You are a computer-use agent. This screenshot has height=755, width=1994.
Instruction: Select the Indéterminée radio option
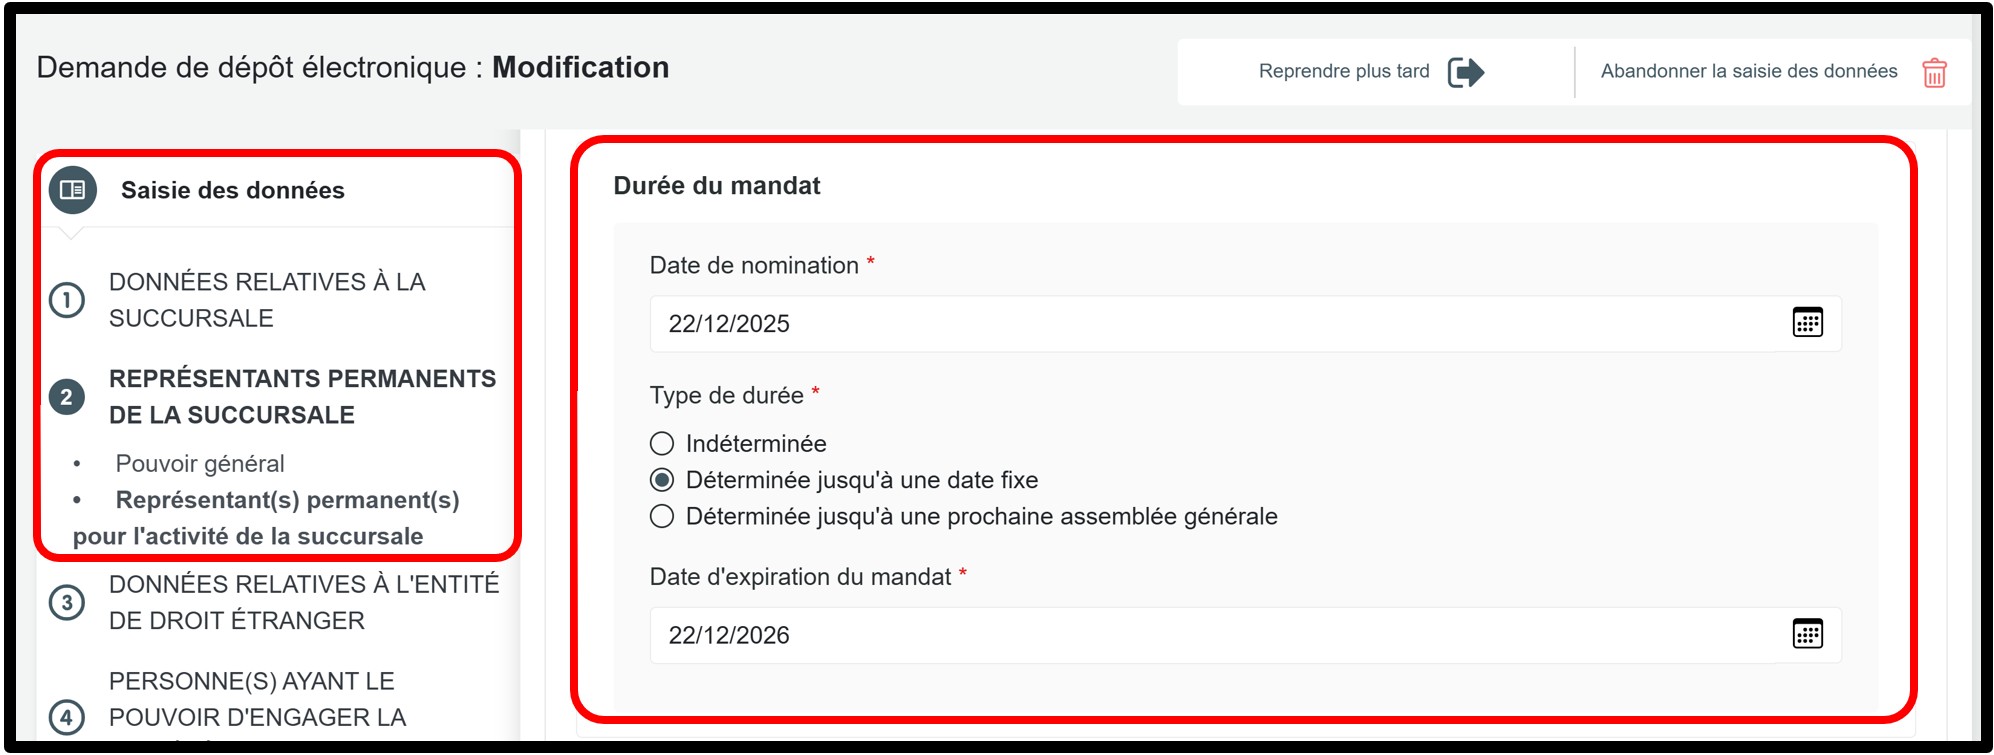662,444
